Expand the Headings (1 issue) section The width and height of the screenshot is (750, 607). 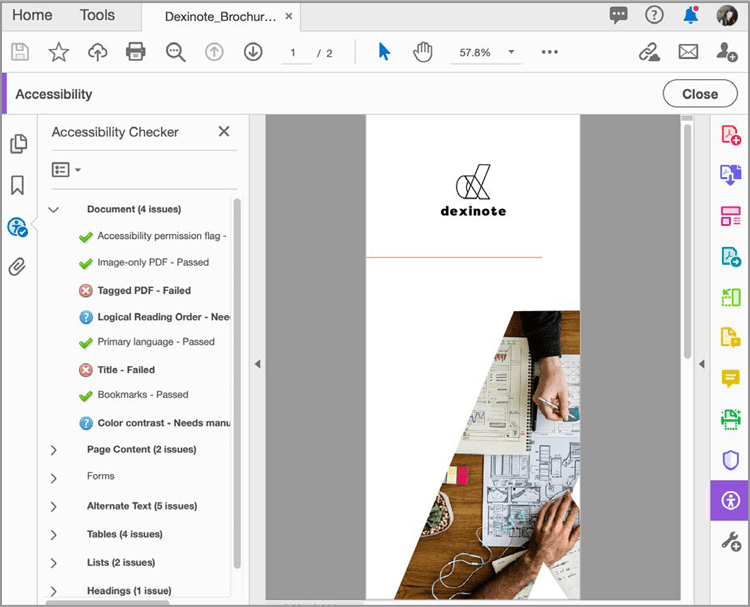54,591
